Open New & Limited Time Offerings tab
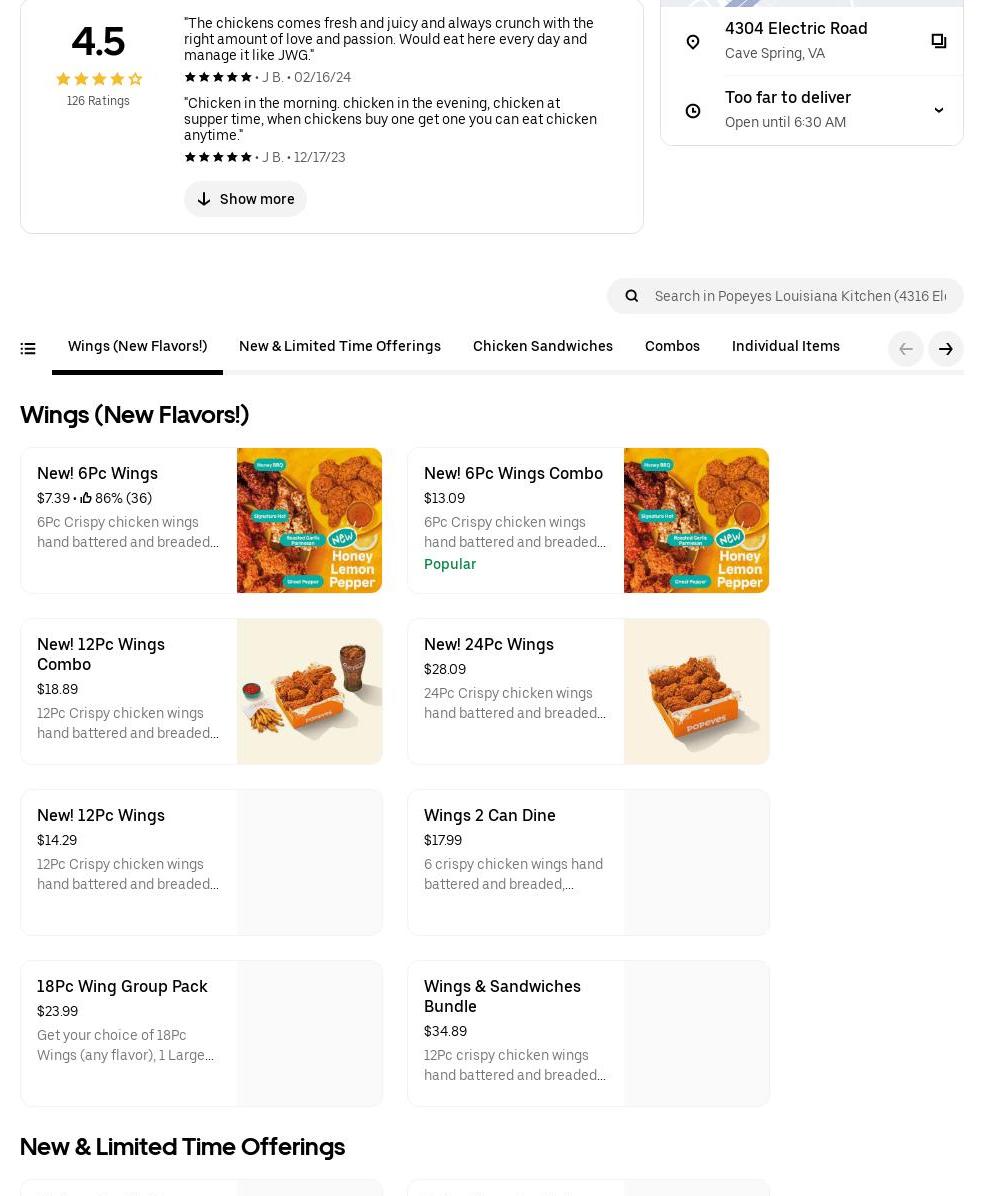 [x=339, y=346]
